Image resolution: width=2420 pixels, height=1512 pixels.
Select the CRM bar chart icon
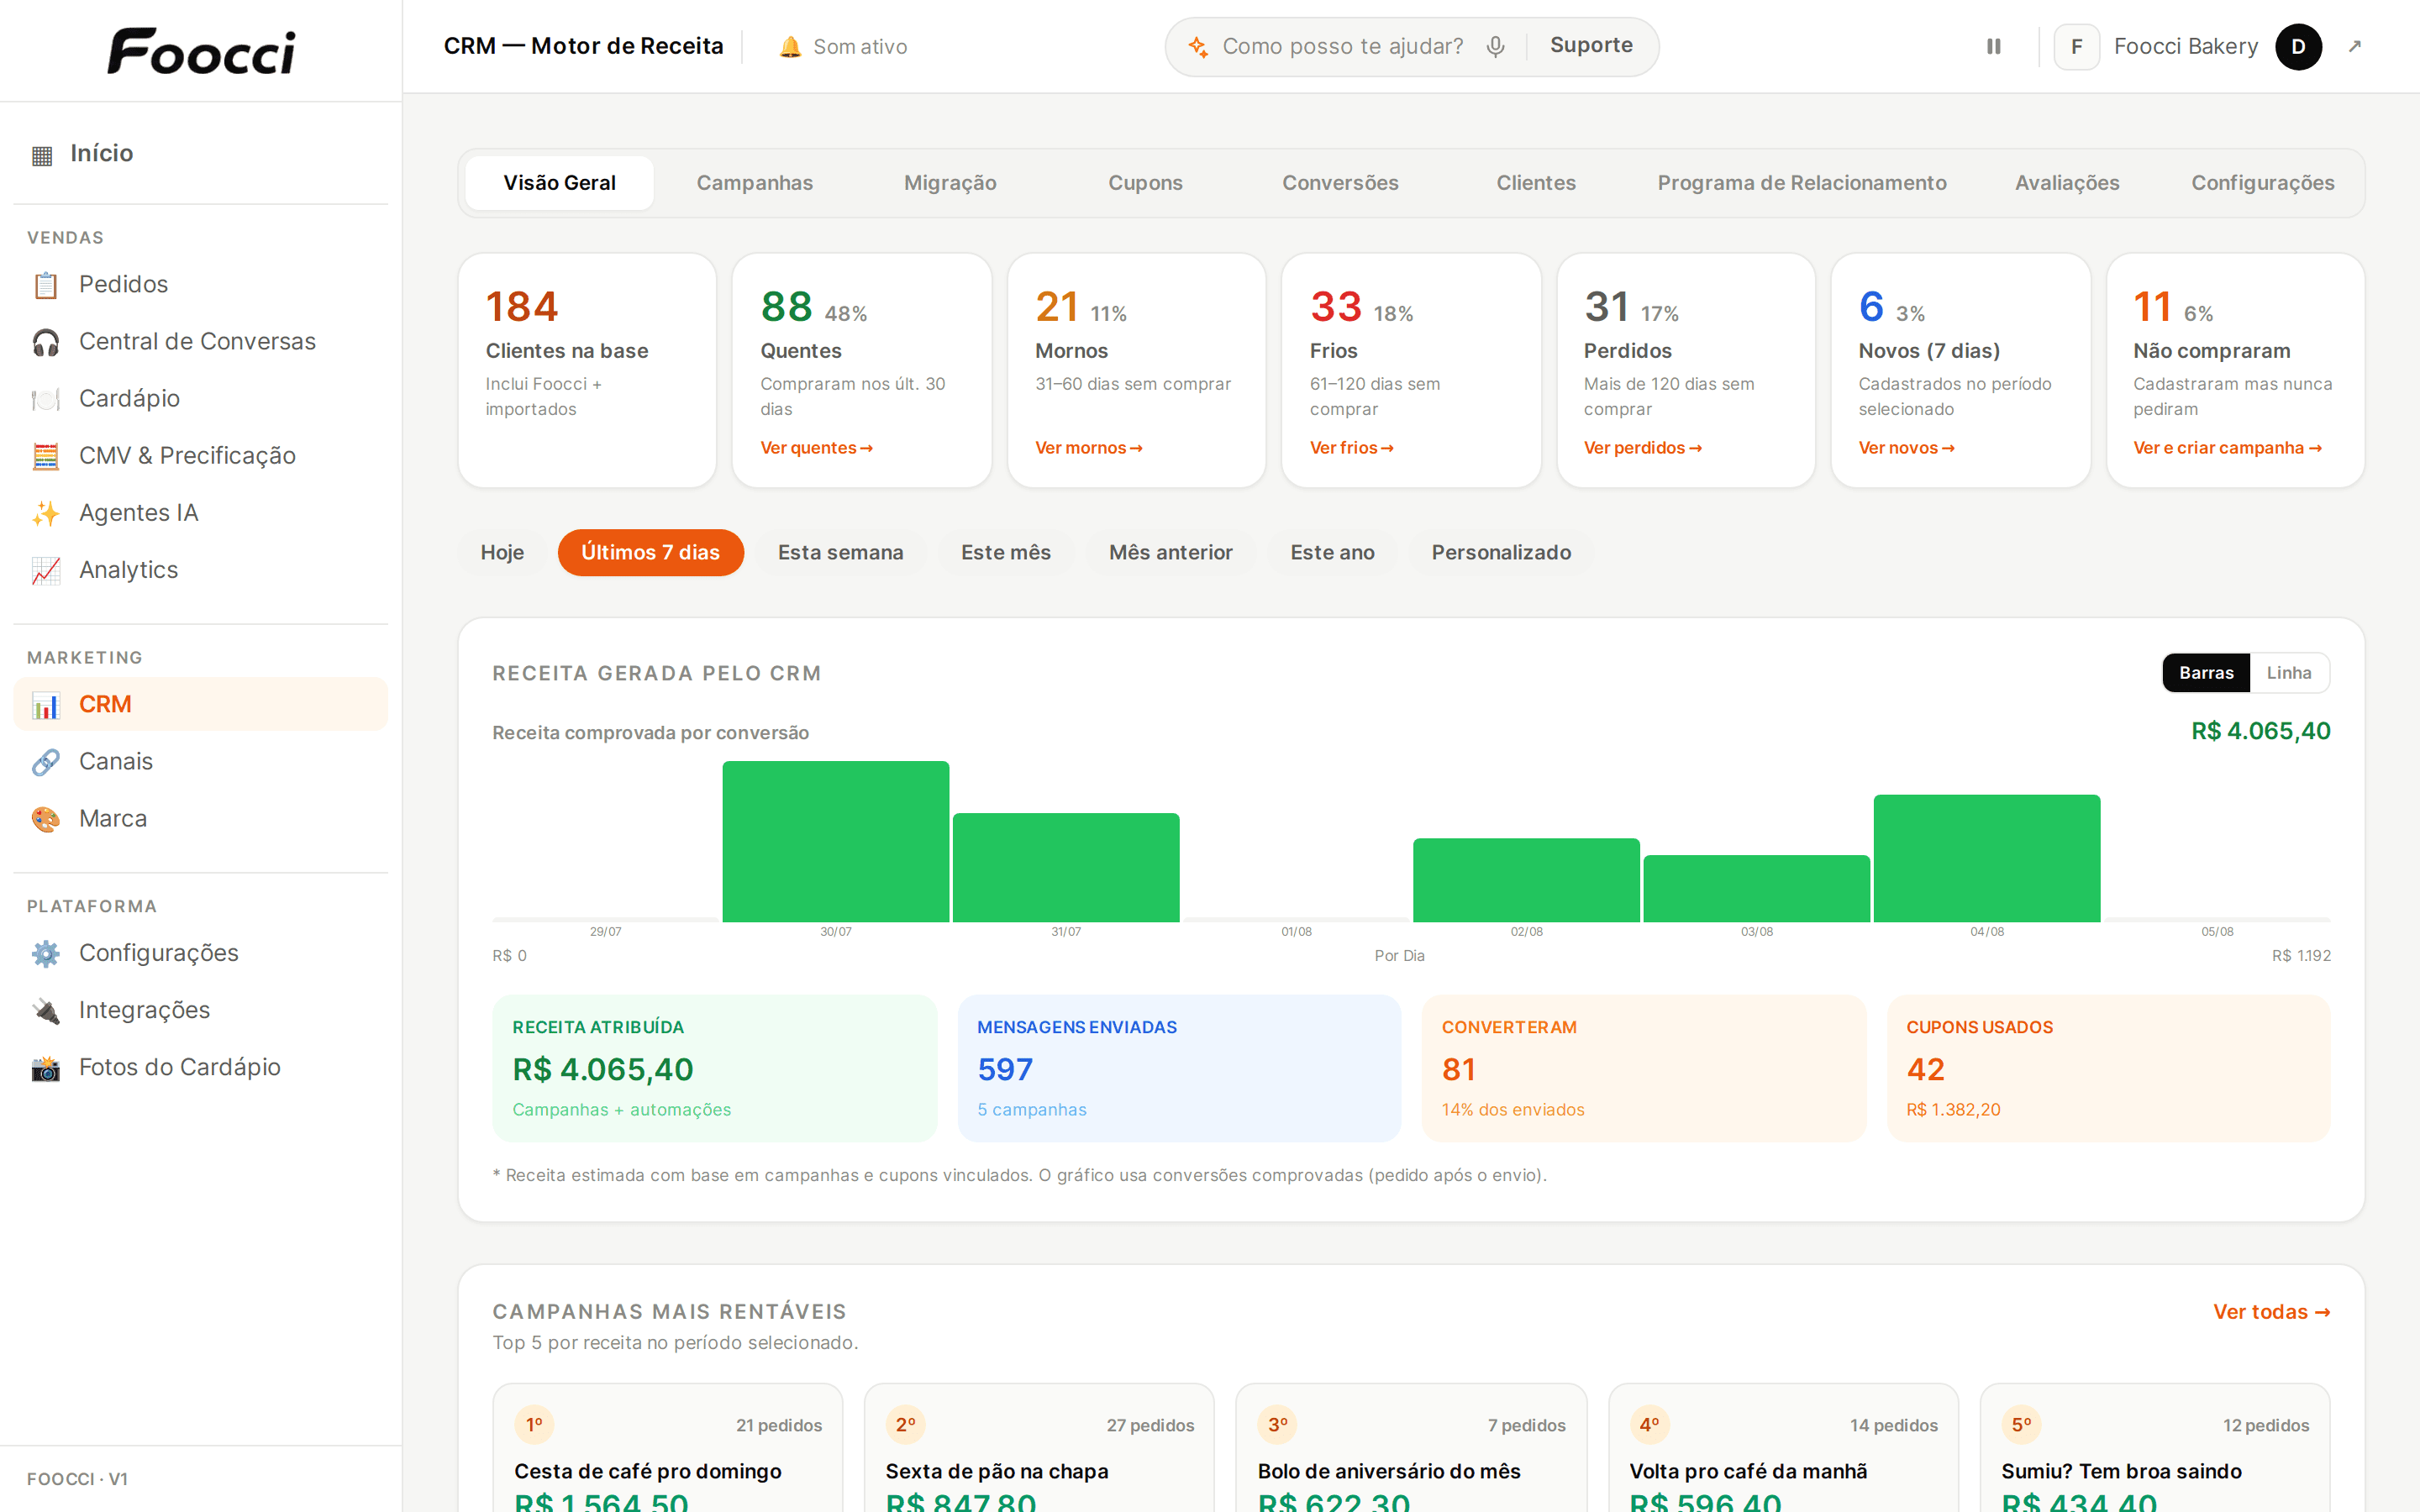(46, 705)
